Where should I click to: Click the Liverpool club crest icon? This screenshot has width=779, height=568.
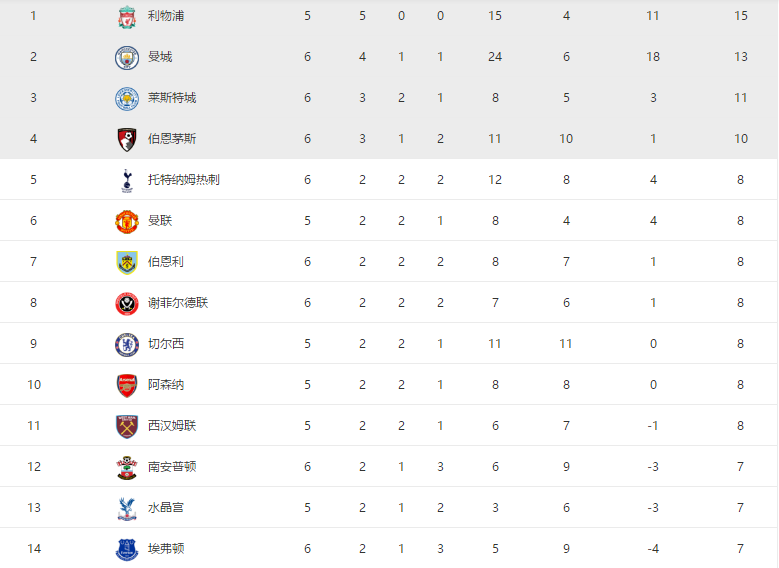pos(126,16)
